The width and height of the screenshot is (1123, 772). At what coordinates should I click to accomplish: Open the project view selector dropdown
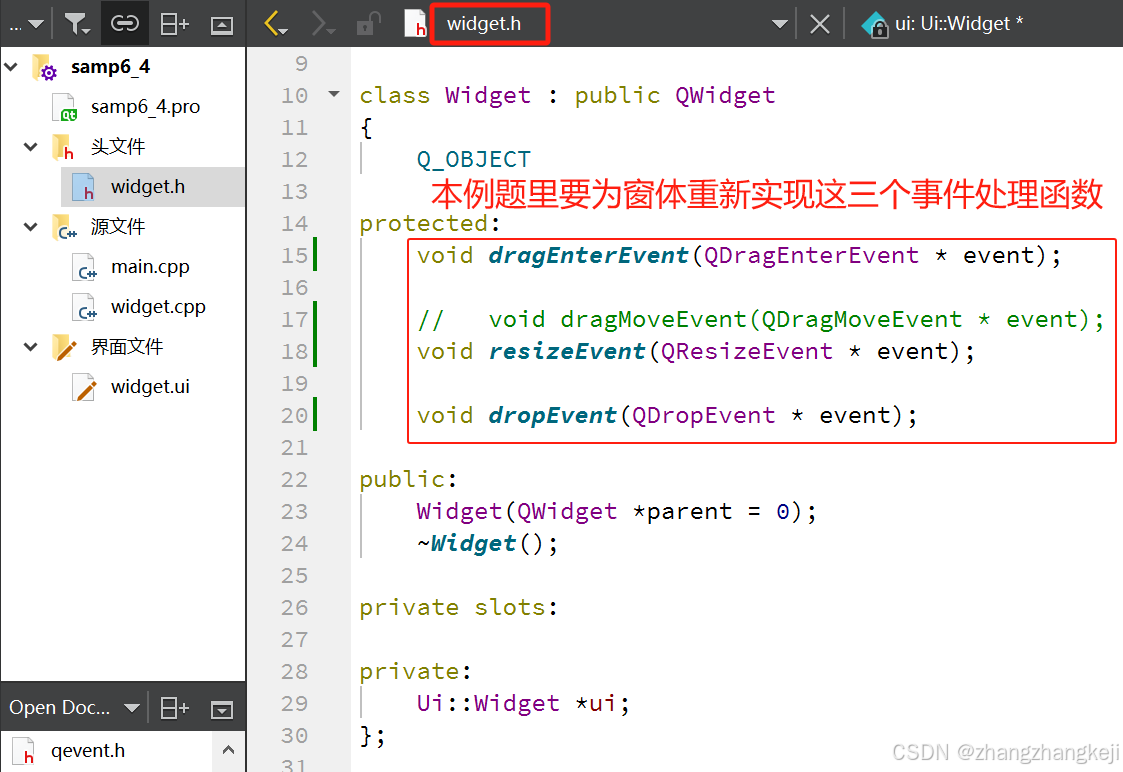click(x=26, y=24)
